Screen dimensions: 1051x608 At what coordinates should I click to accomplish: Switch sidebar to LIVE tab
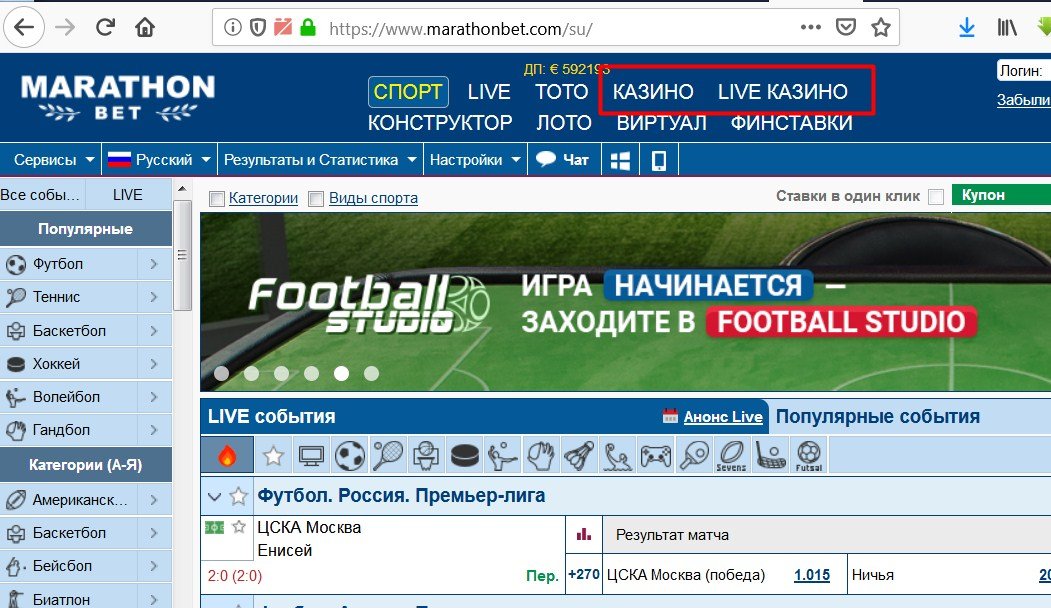click(x=127, y=195)
